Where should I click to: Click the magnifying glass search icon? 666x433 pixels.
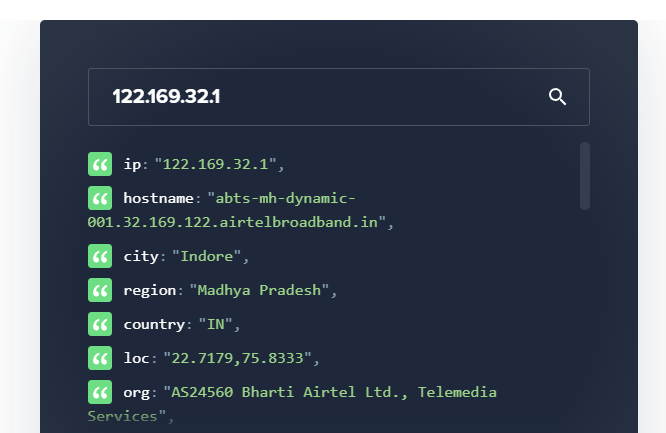click(557, 97)
